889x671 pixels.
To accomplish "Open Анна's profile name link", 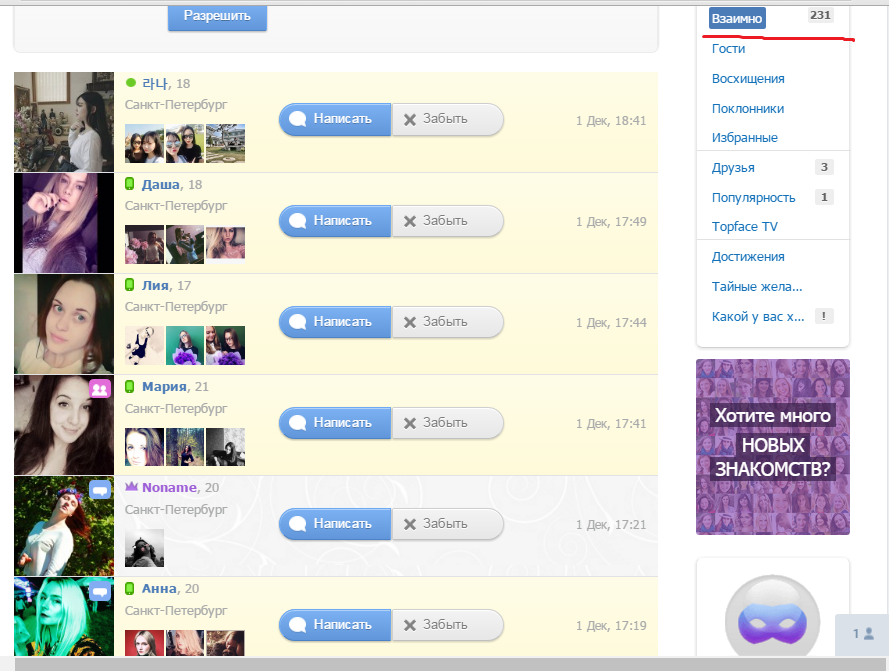I will (x=159, y=589).
